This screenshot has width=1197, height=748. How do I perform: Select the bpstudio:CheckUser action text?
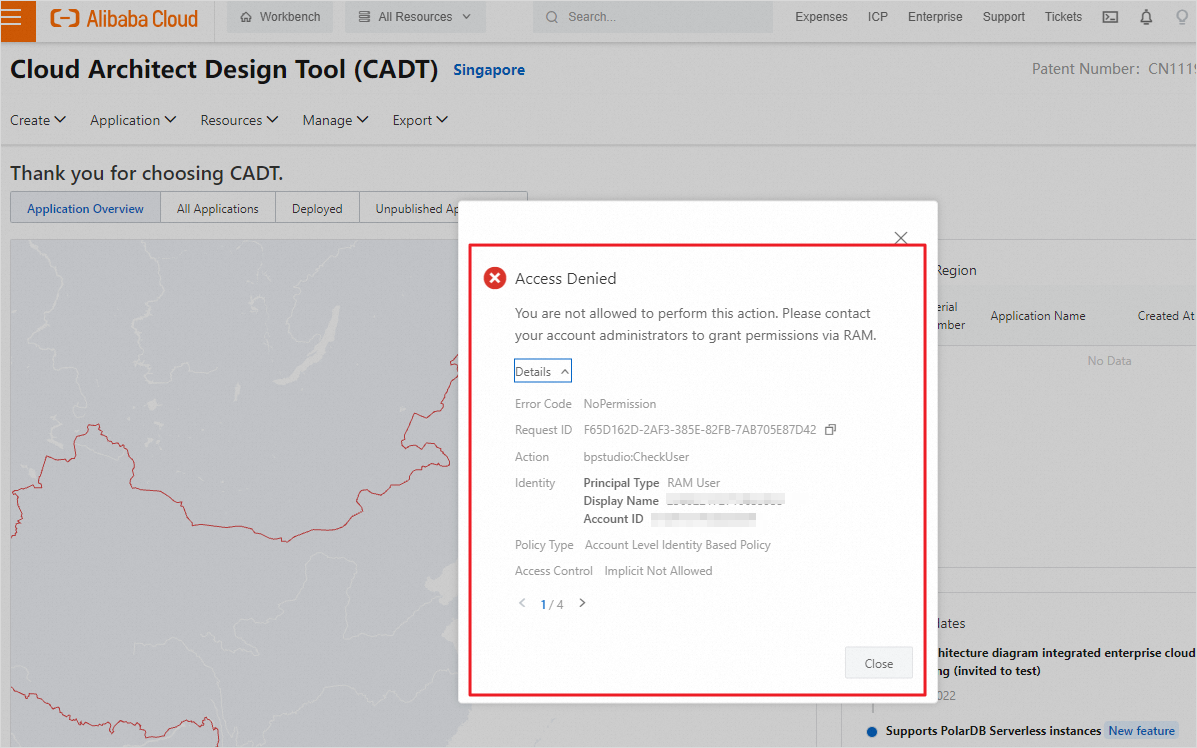tap(636, 456)
